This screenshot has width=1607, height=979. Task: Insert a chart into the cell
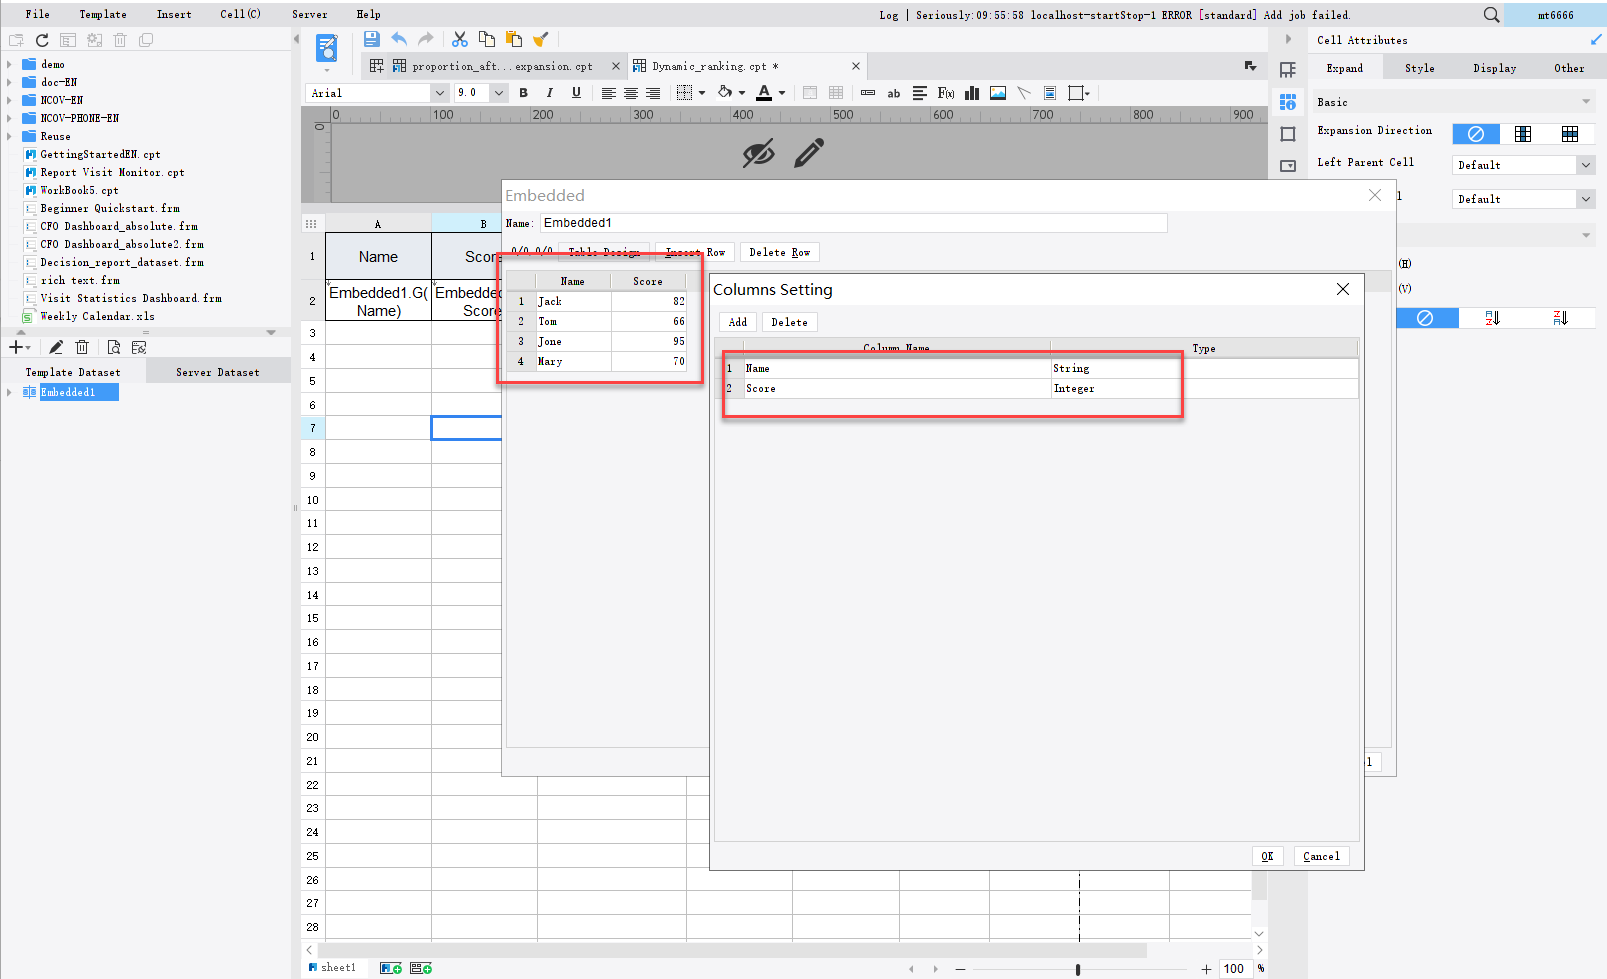[x=972, y=93]
